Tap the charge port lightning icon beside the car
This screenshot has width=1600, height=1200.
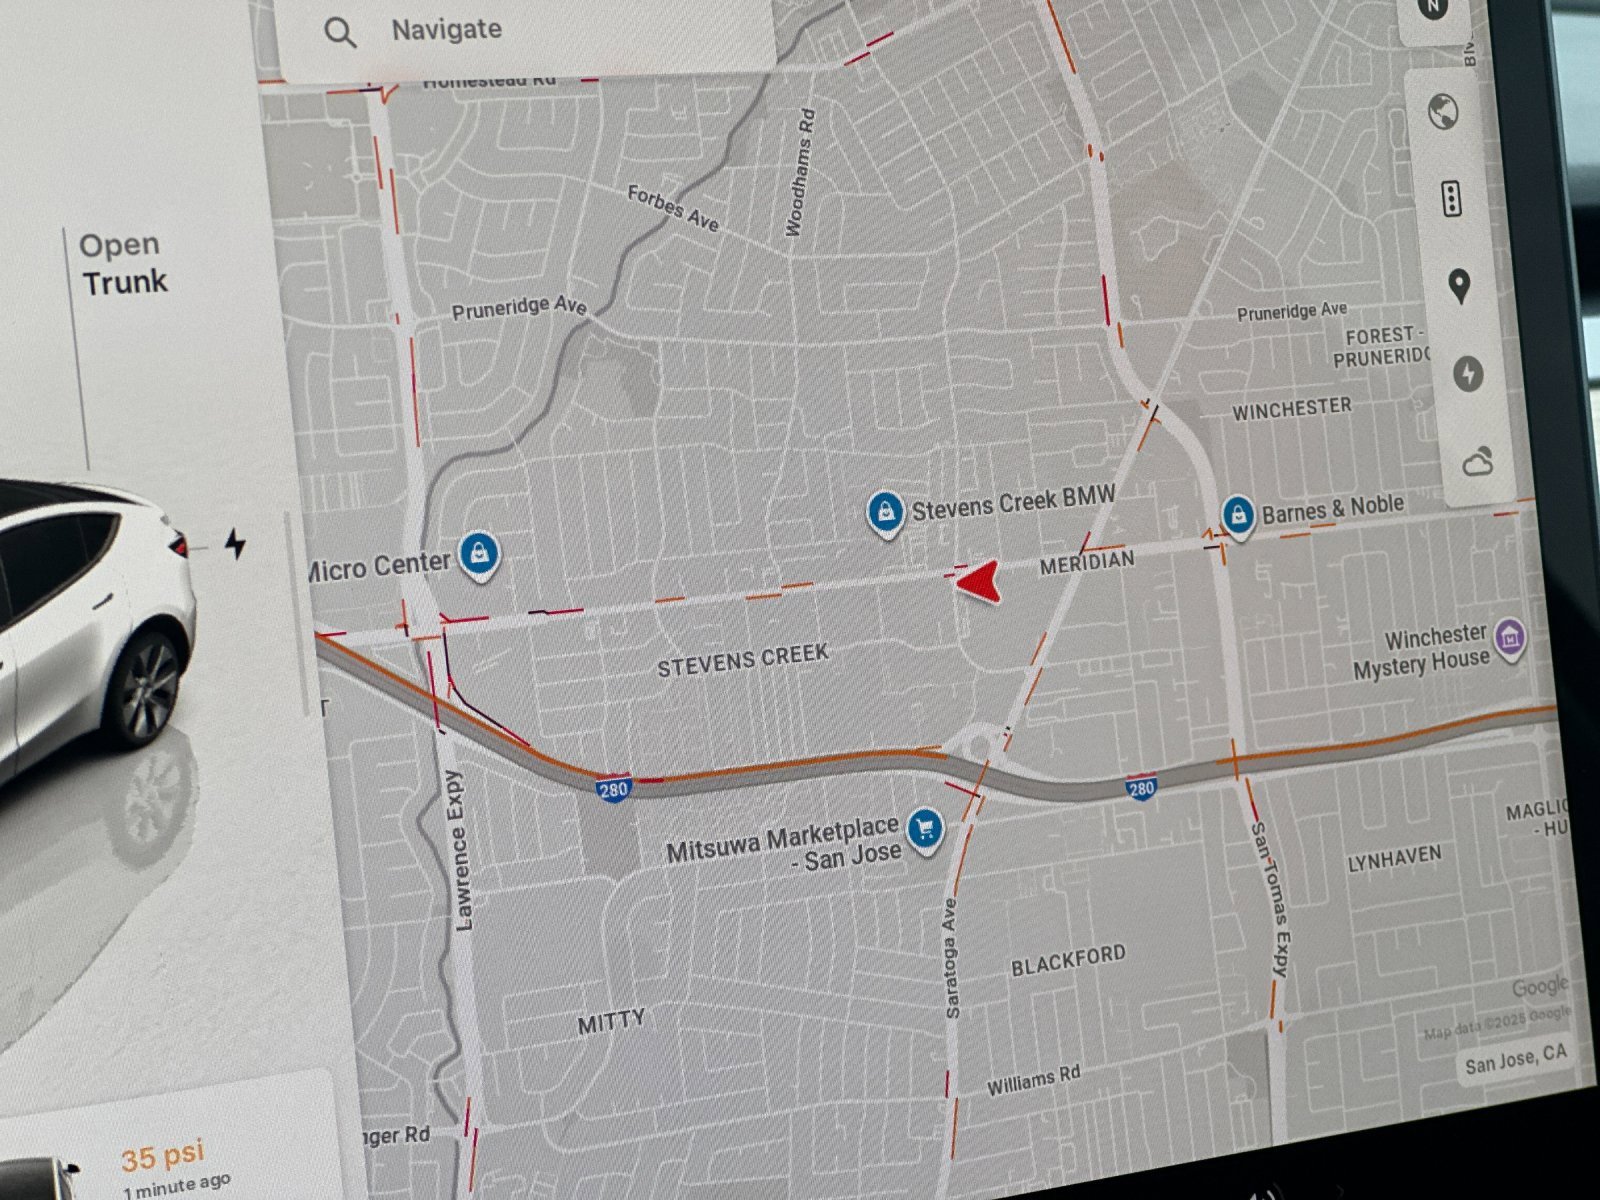click(233, 545)
